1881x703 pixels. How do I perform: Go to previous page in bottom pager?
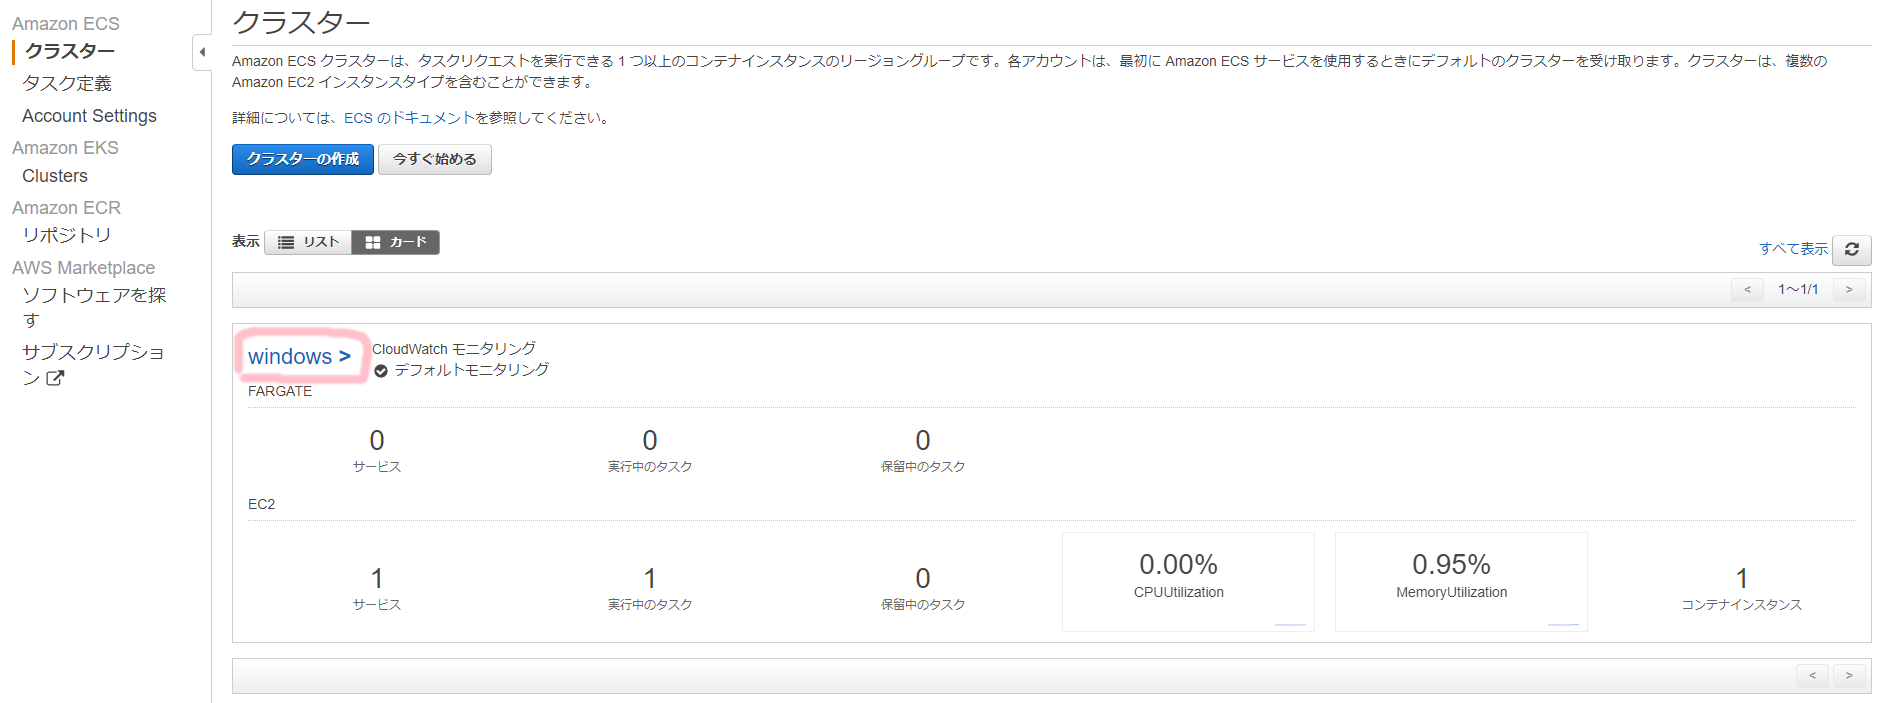click(1812, 675)
